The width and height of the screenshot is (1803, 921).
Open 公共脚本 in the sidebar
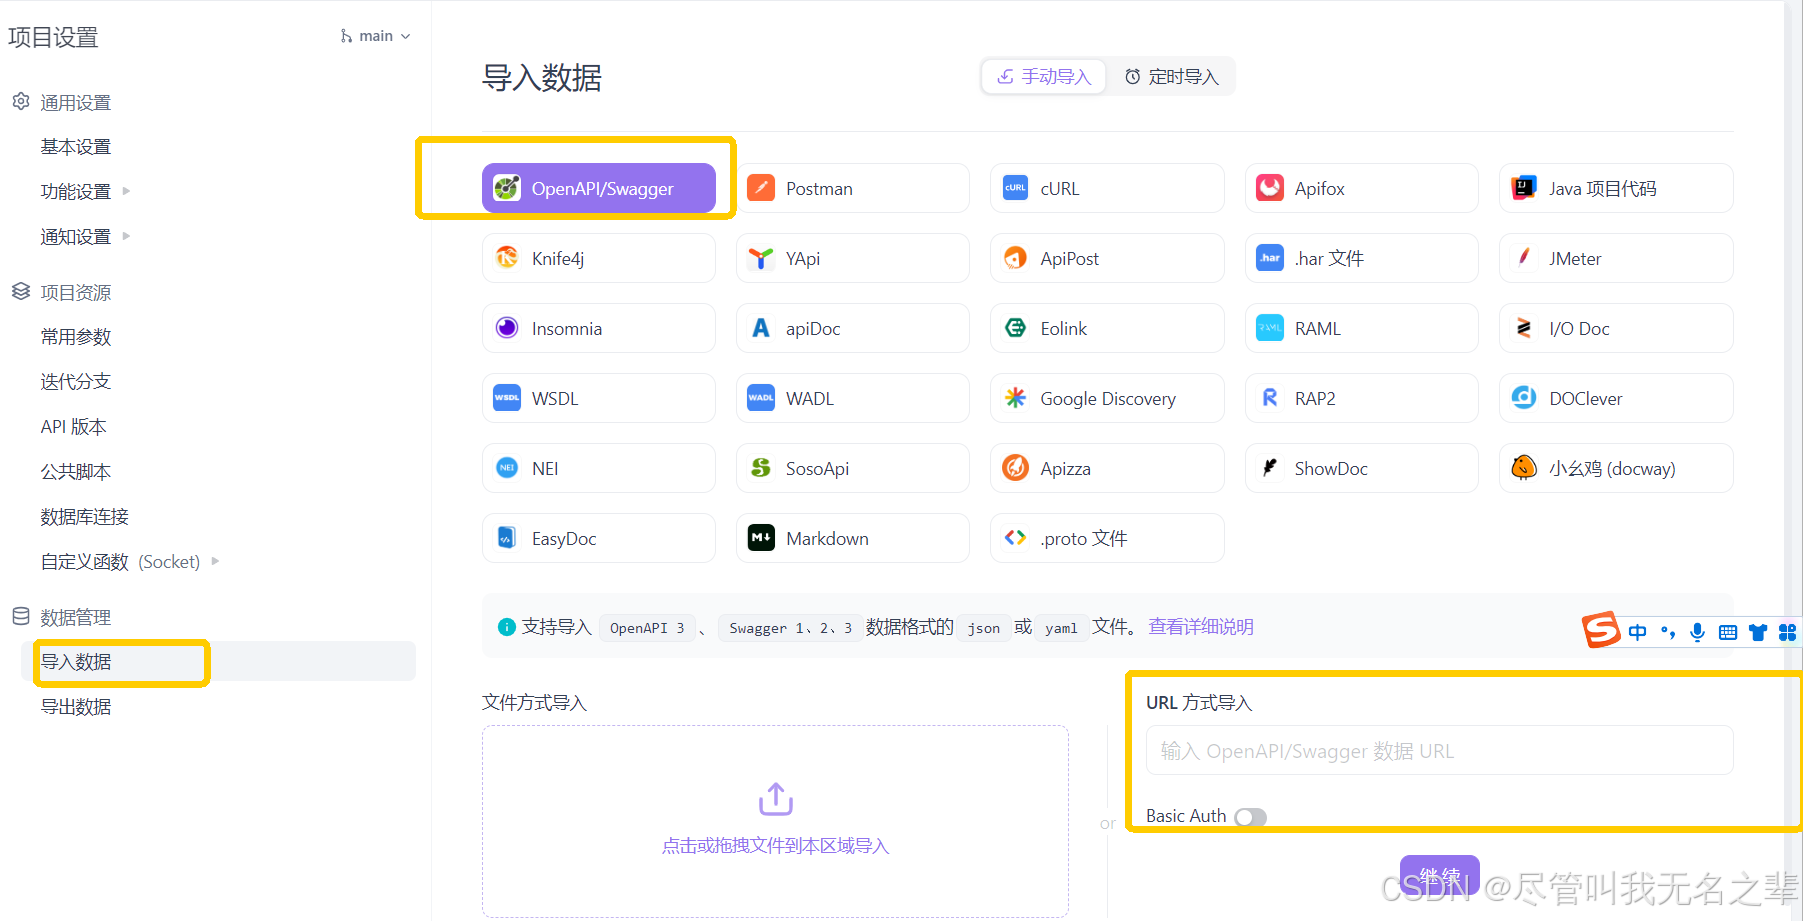[76, 472]
